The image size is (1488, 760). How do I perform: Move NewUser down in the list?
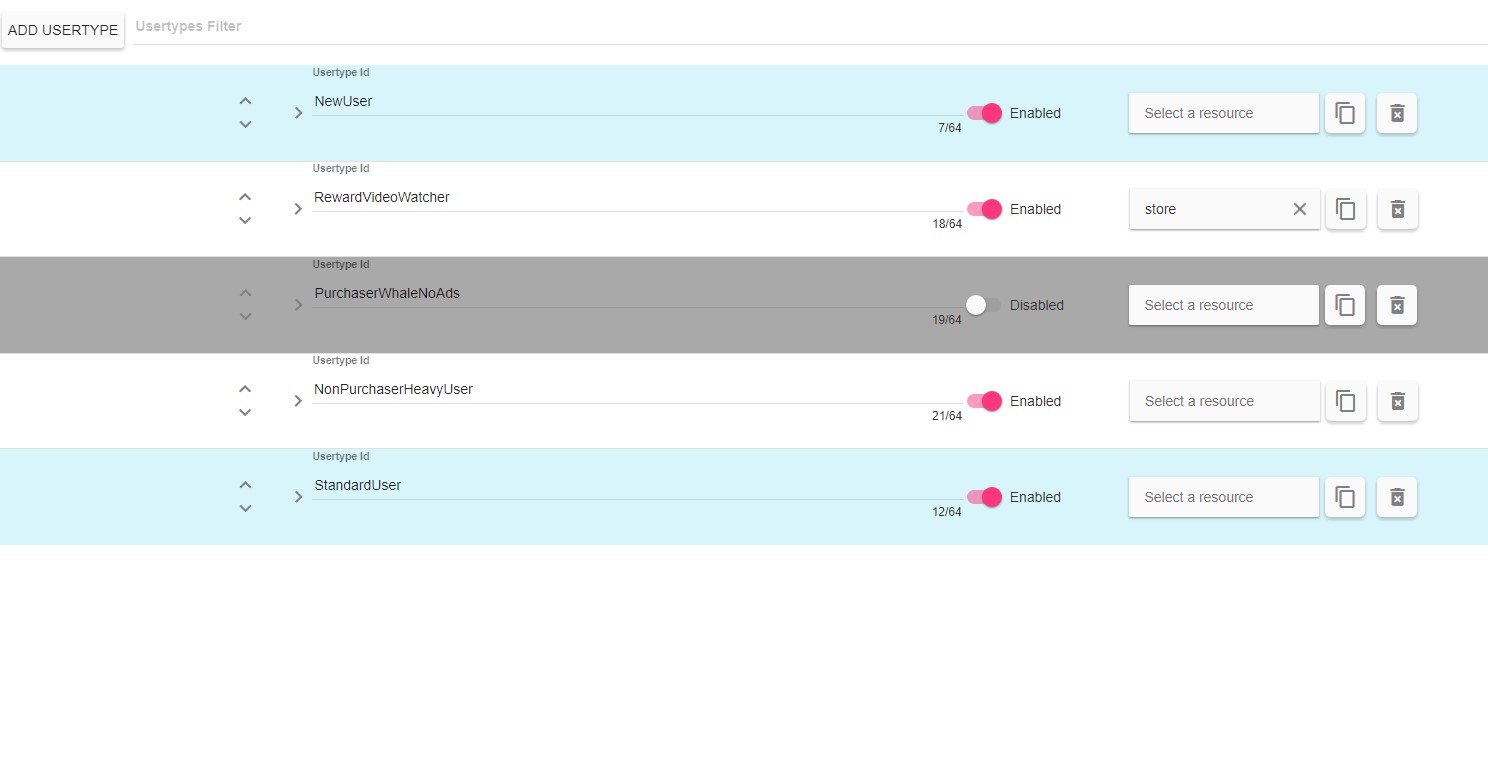[x=245, y=124]
